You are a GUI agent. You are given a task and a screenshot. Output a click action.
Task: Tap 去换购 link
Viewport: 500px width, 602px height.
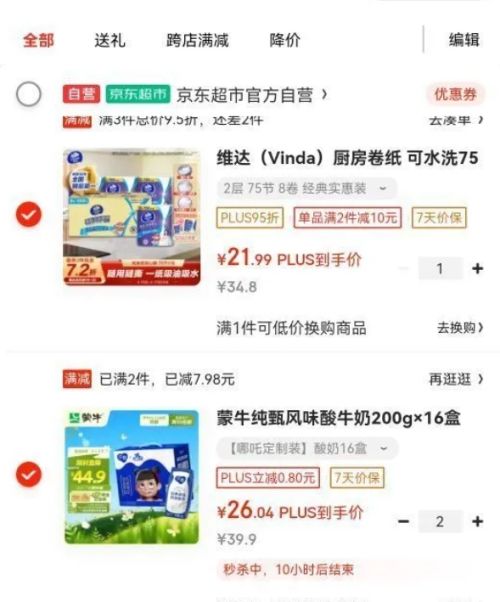(460, 328)
